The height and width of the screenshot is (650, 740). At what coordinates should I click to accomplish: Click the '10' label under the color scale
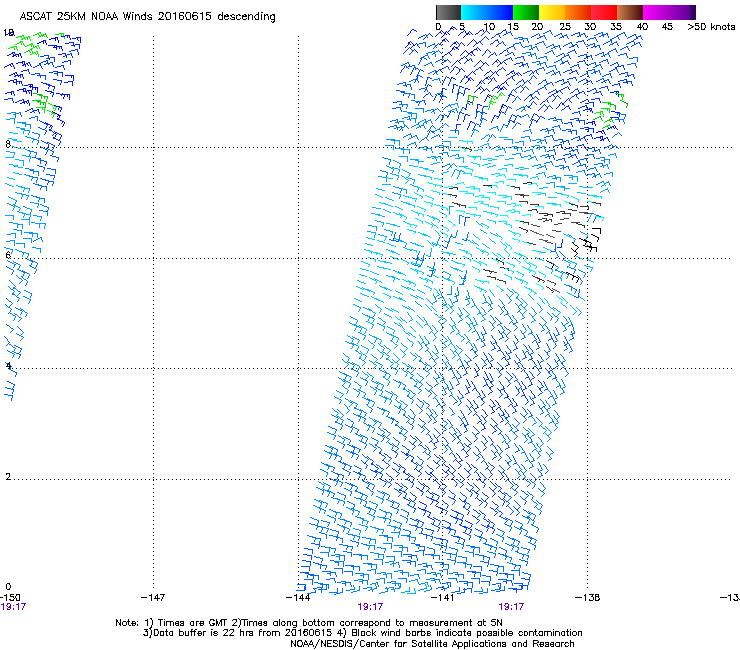(489, 27)
